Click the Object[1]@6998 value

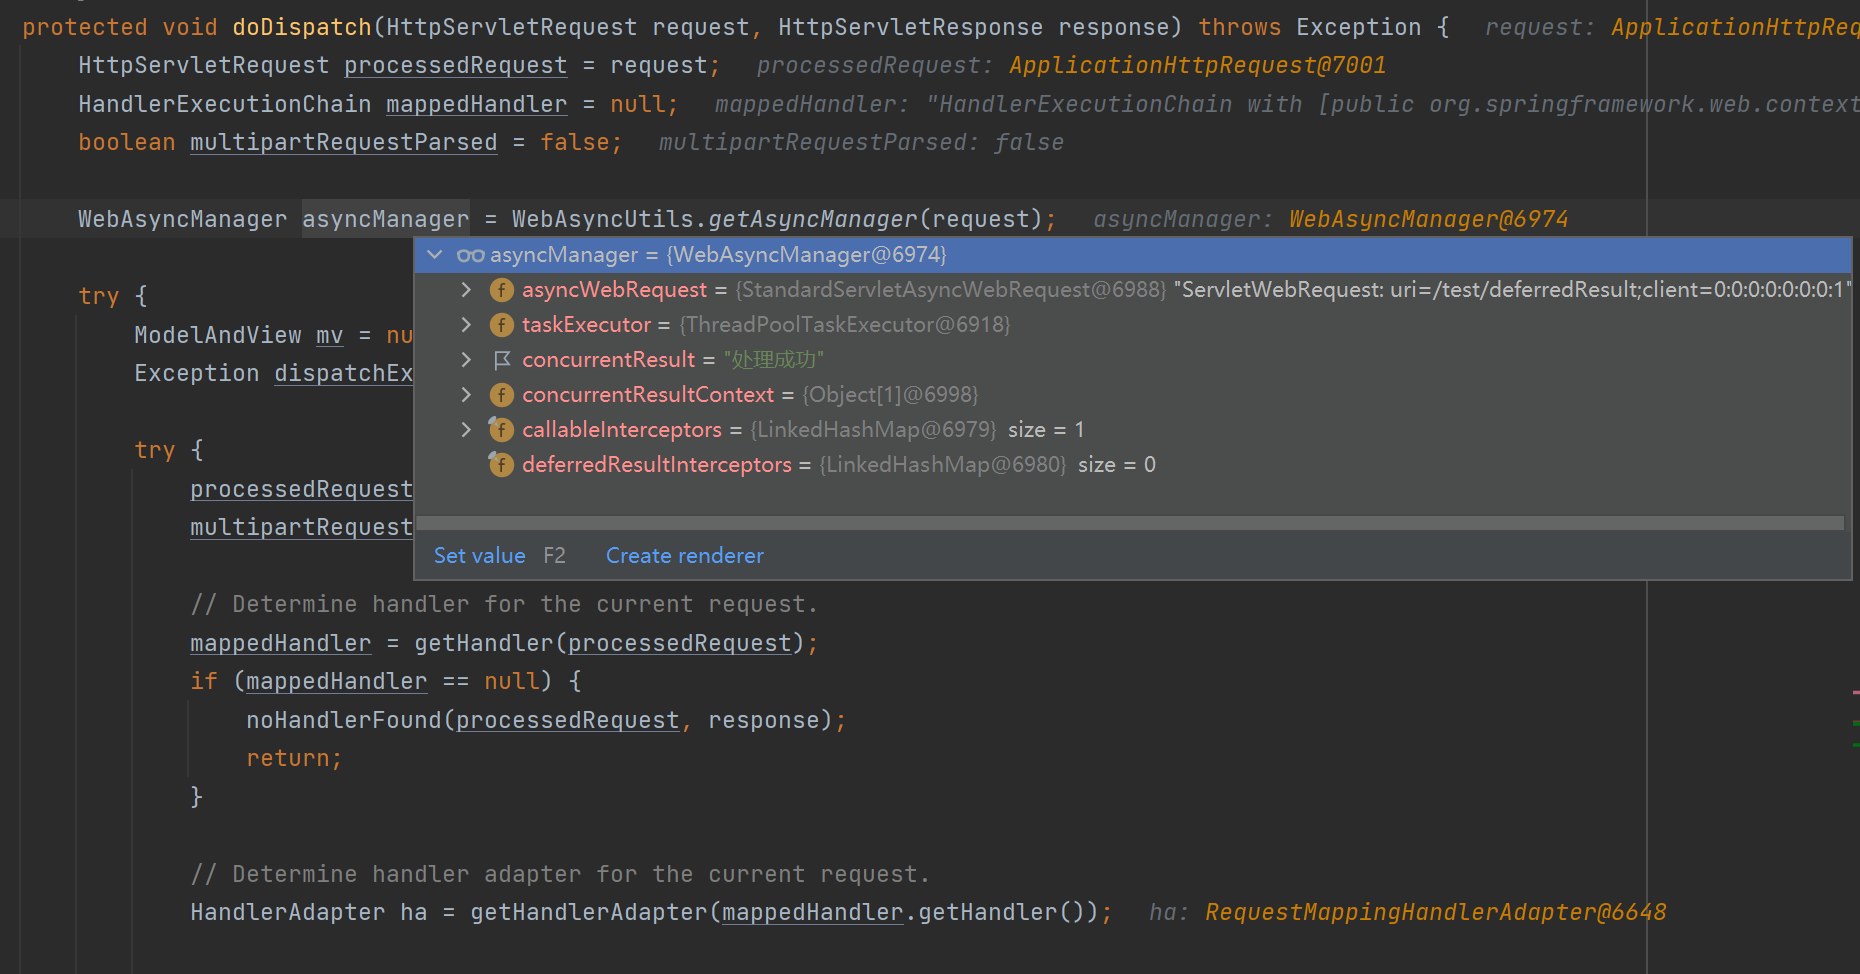pyautogui.click(x=890, y=395)
